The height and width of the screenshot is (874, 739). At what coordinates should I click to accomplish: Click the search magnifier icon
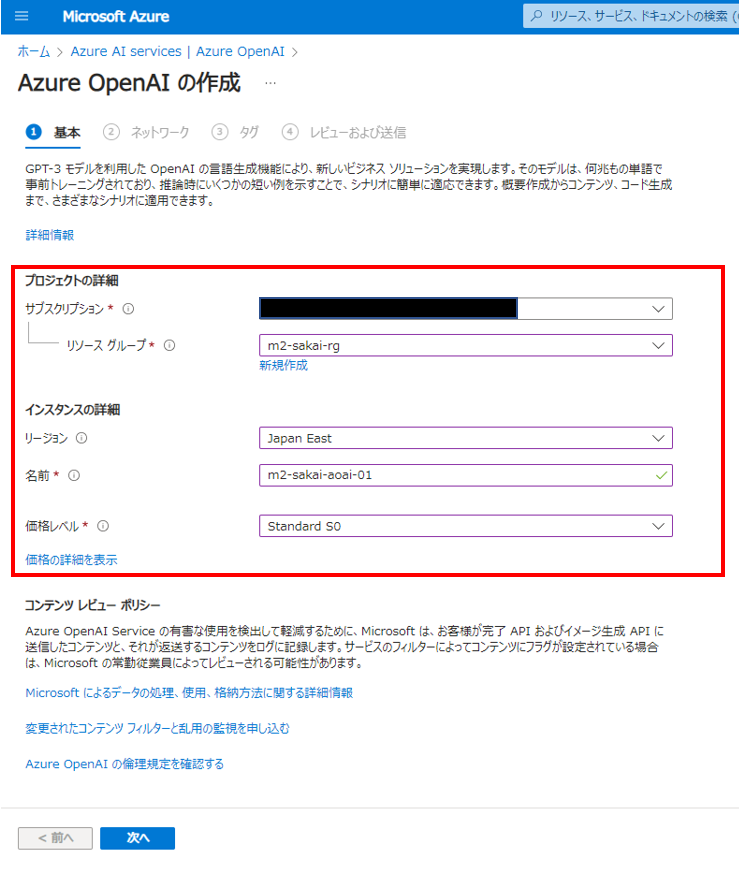point(536,16)
